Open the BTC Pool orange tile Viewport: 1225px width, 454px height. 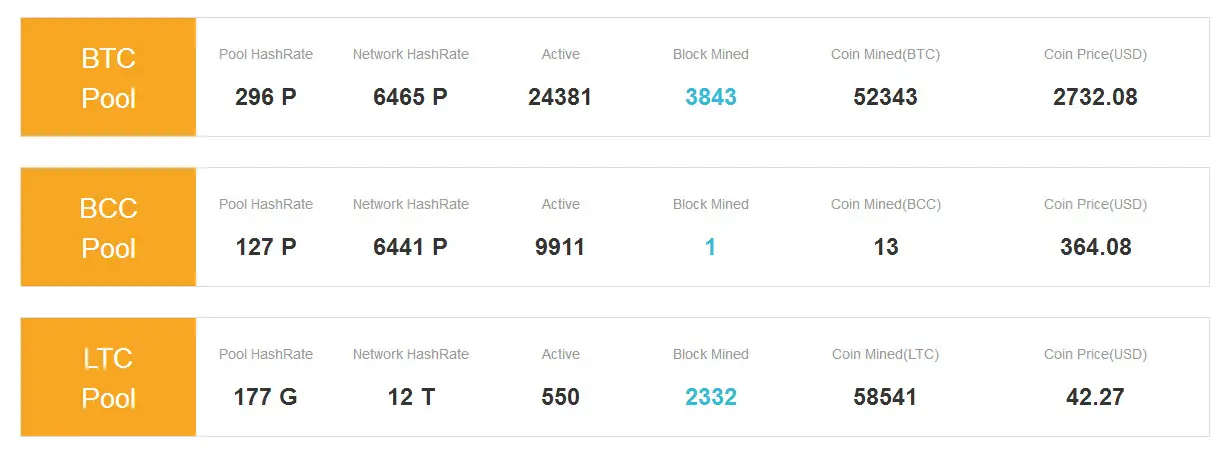tap(108, 77)
